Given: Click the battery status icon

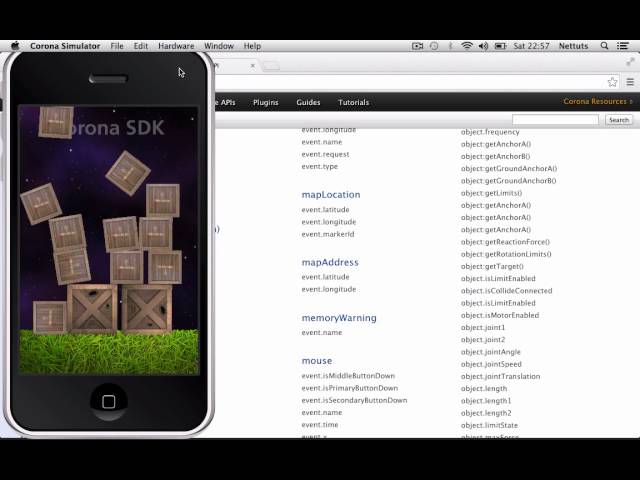Looking at the screenshot, I should (500, 46).
